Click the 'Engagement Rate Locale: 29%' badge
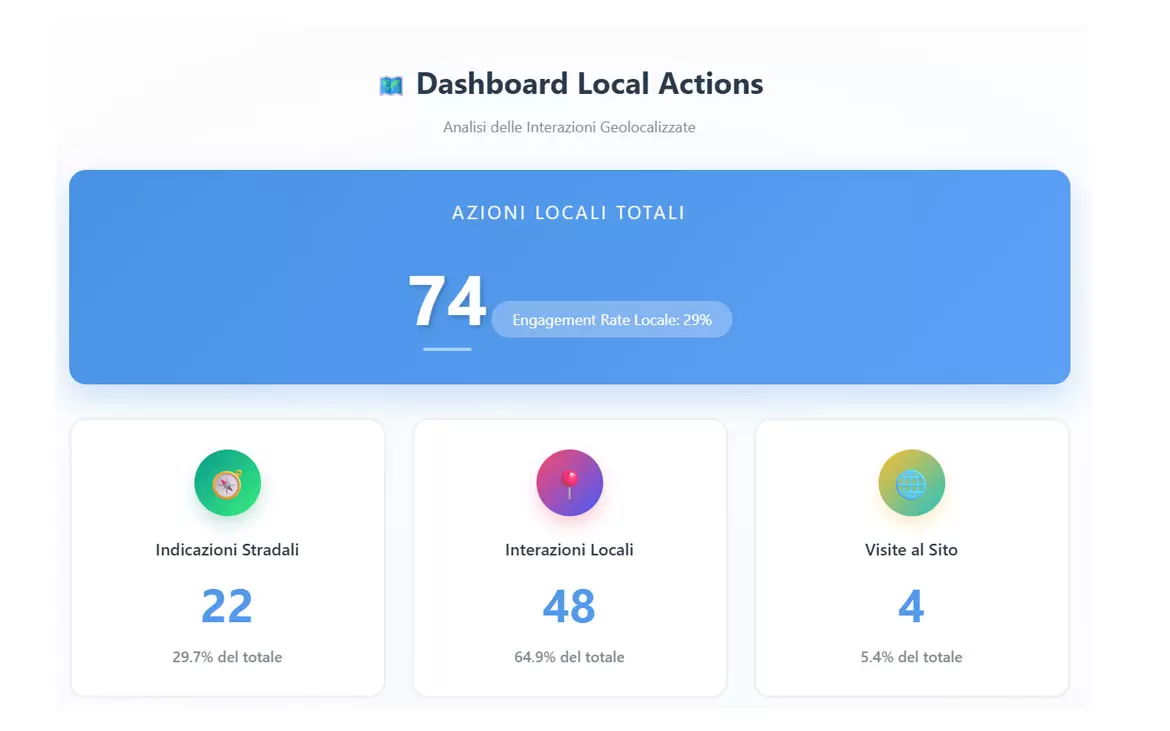Image resolution: width=1170 pixels, height=731 pixels. pyautogui.click(x=612, y=320)
